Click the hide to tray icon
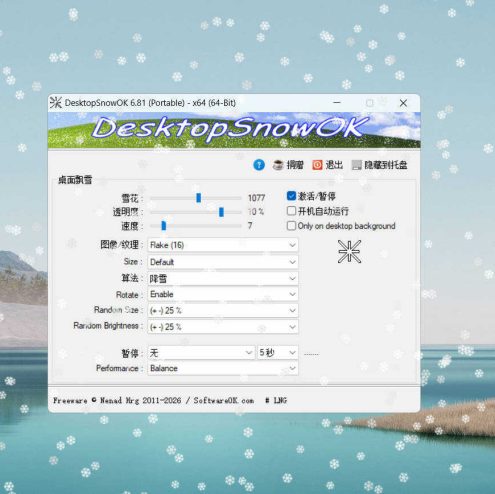The image size is (495, 494). [356, 165]
